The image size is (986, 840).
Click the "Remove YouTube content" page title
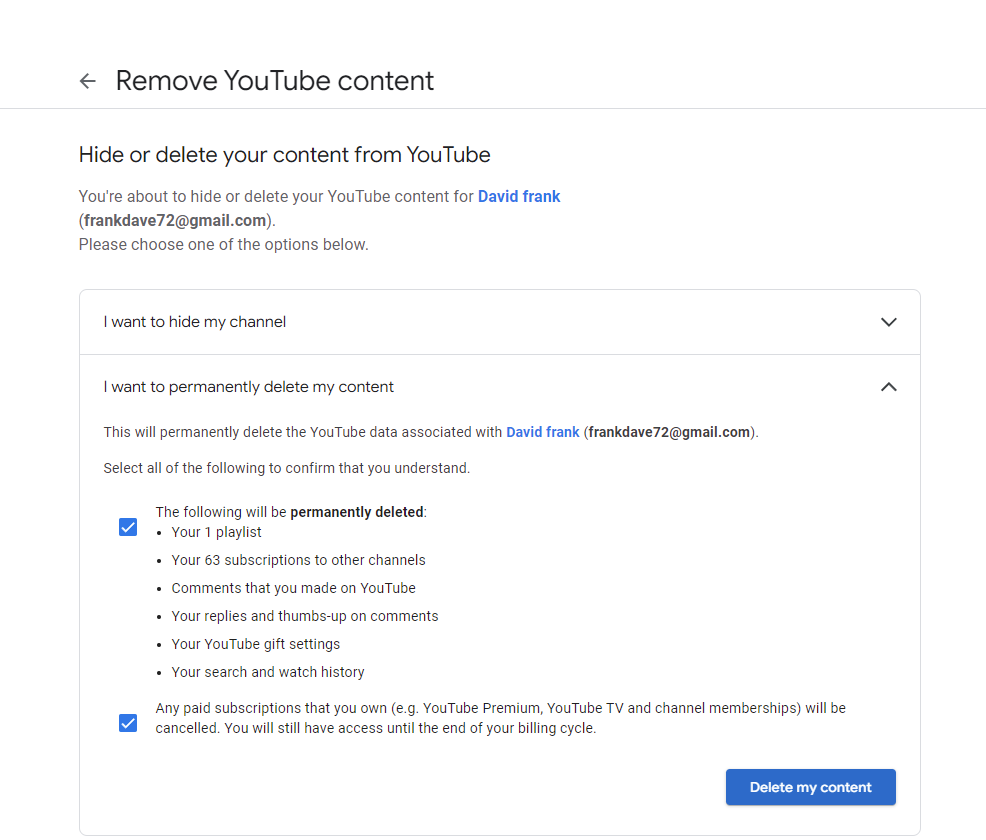click(x=275, y=81)
